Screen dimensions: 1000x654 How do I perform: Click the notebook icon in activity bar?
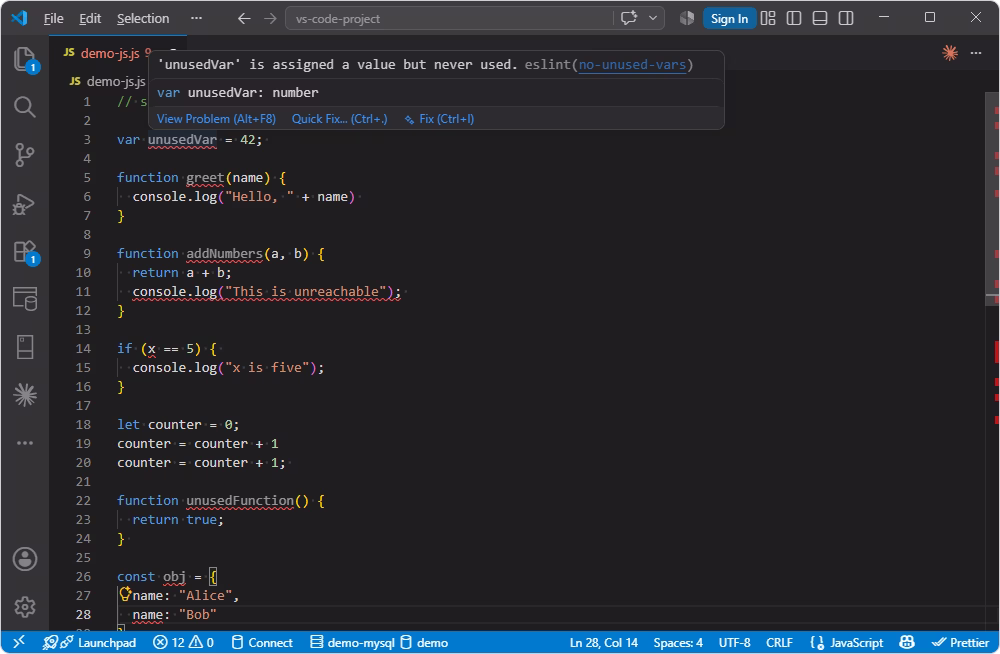pyautogui.click(x=25, y=347)
